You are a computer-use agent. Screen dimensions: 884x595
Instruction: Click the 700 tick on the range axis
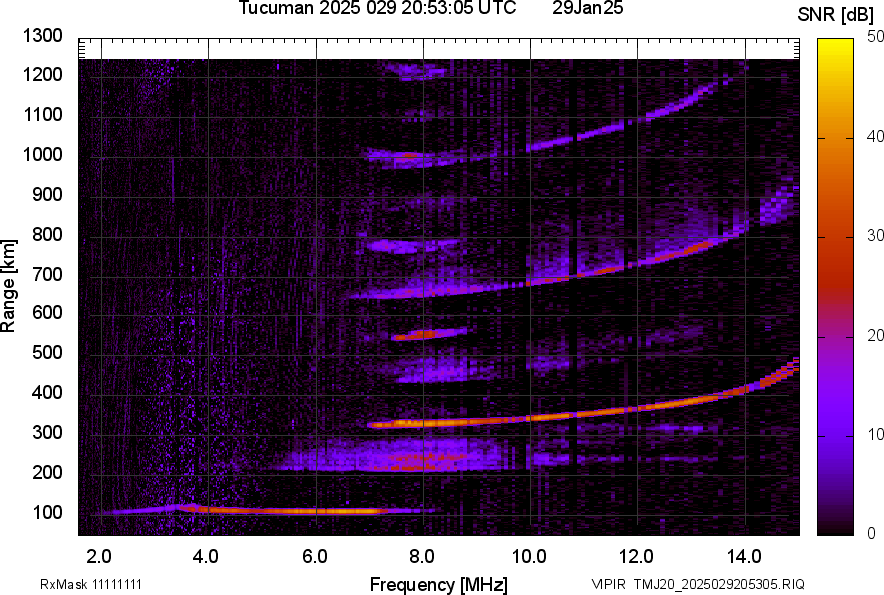(48, 274)
